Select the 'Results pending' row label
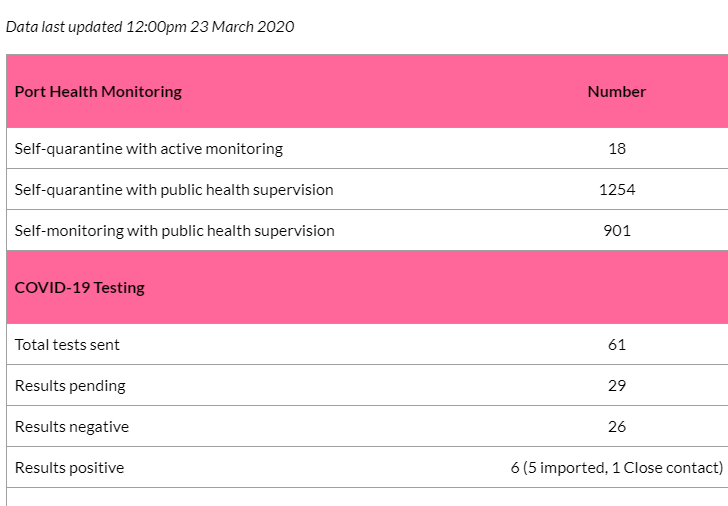 [x=70, y=386]
